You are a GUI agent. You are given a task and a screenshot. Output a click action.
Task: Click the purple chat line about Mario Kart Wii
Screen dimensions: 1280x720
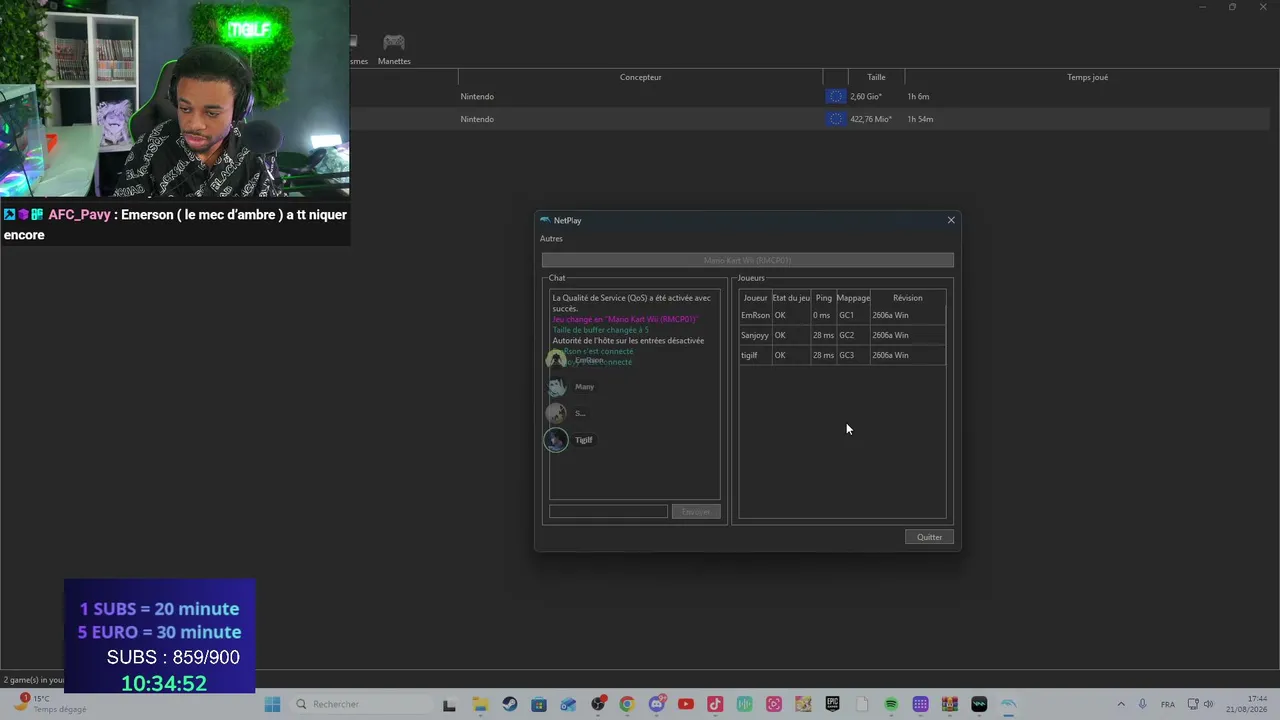[x=625, y=319]
